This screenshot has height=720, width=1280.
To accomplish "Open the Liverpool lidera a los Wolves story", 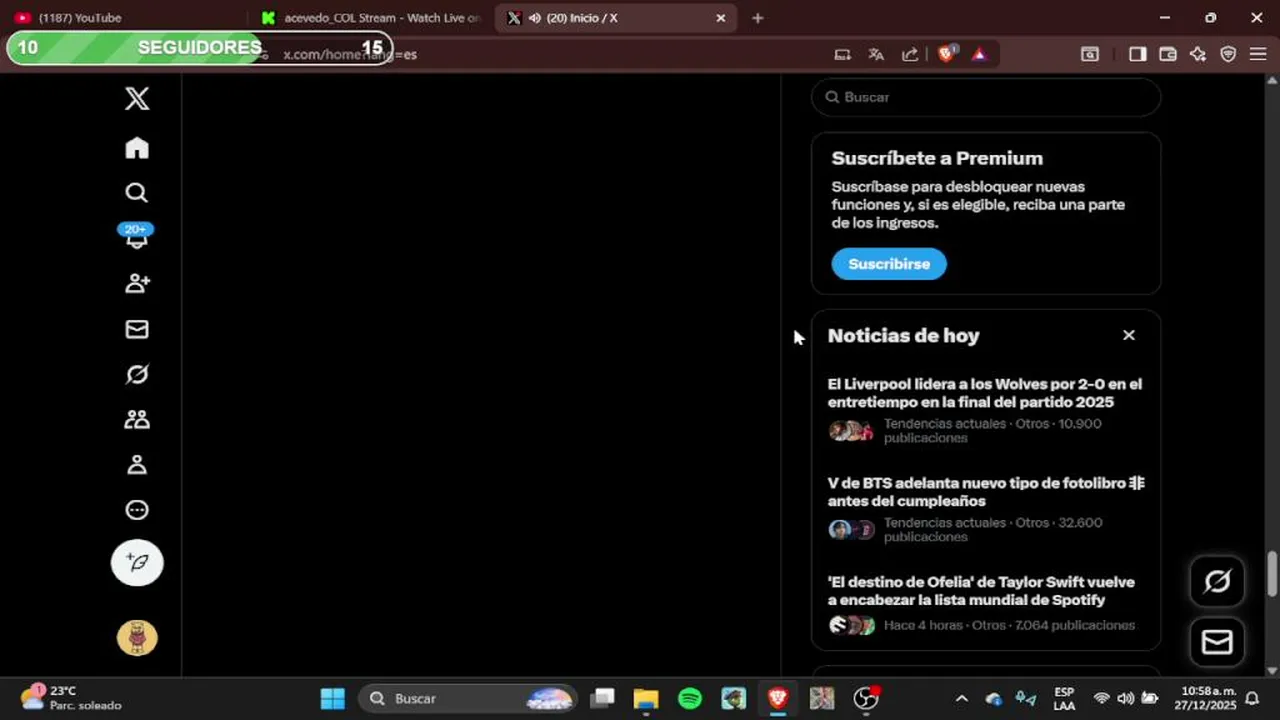I will pos(985,410).
